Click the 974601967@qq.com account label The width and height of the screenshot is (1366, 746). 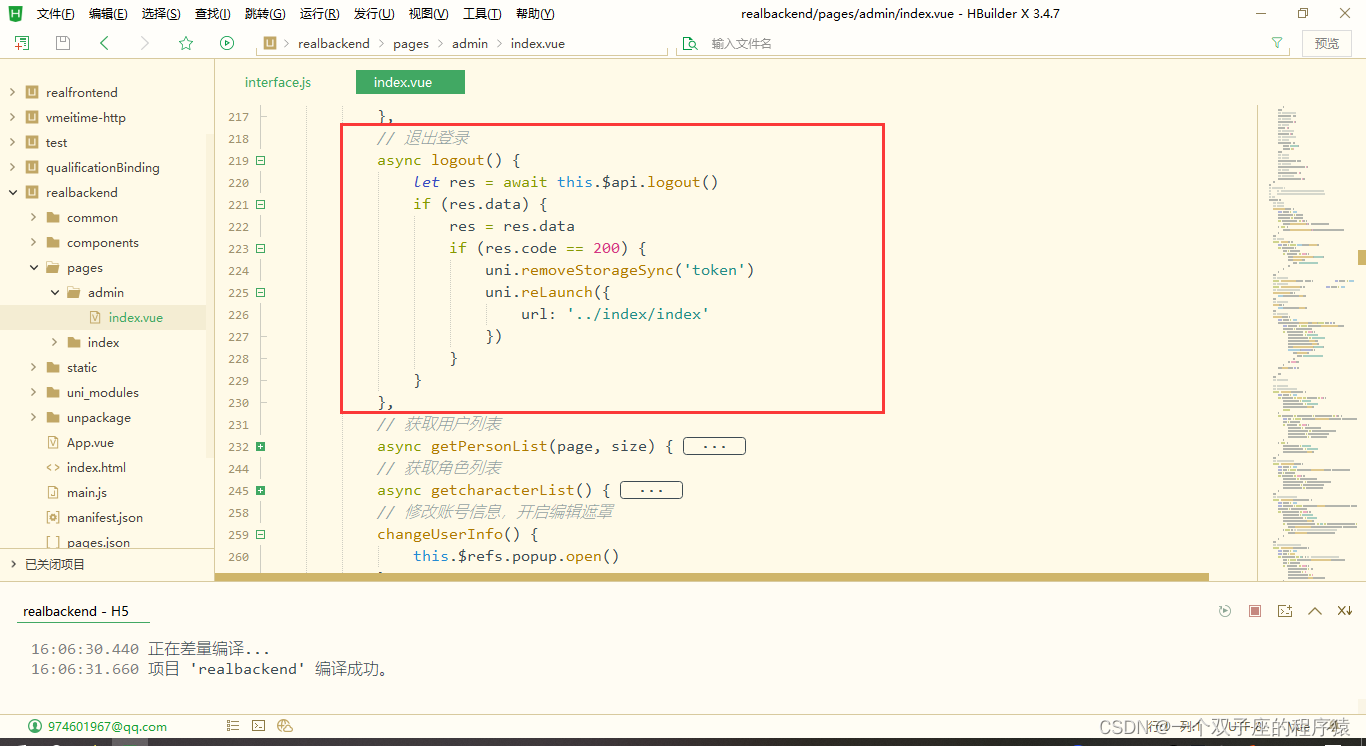tap(107, 727)
